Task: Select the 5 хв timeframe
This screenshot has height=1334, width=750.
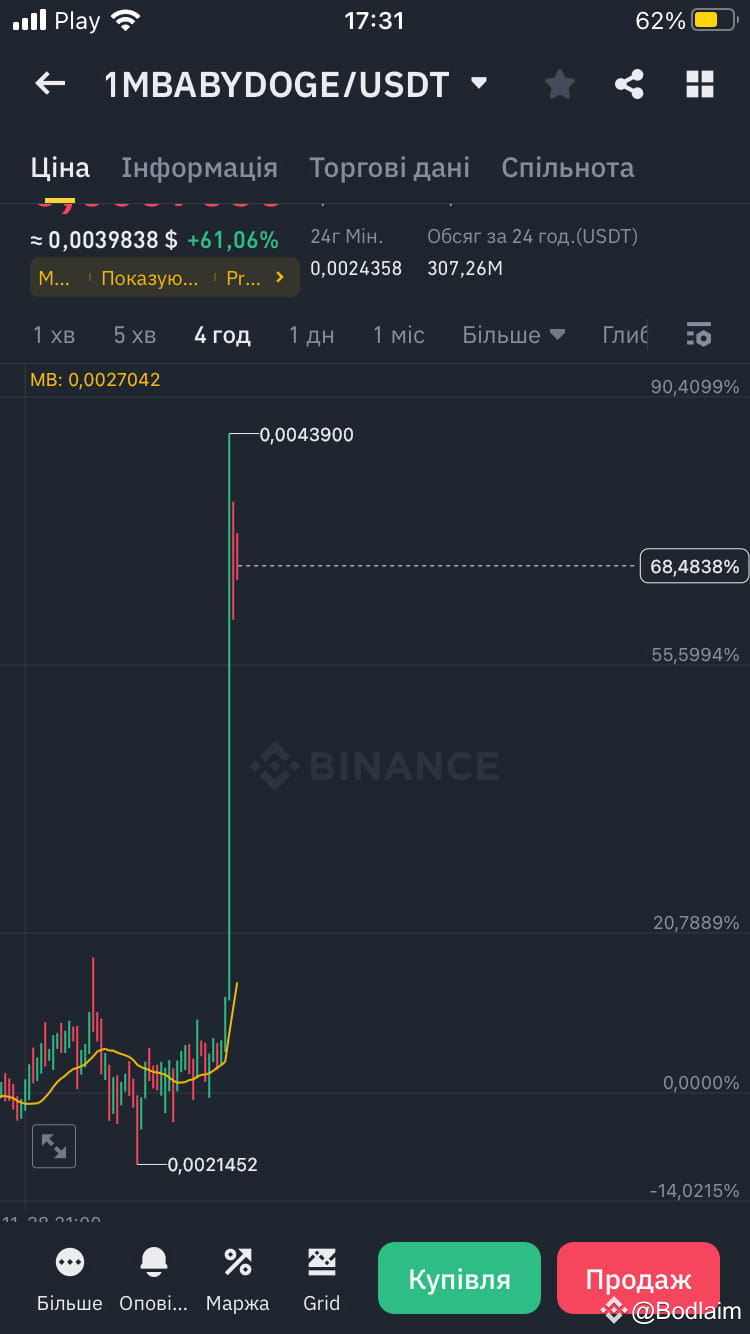Action: 135,335
